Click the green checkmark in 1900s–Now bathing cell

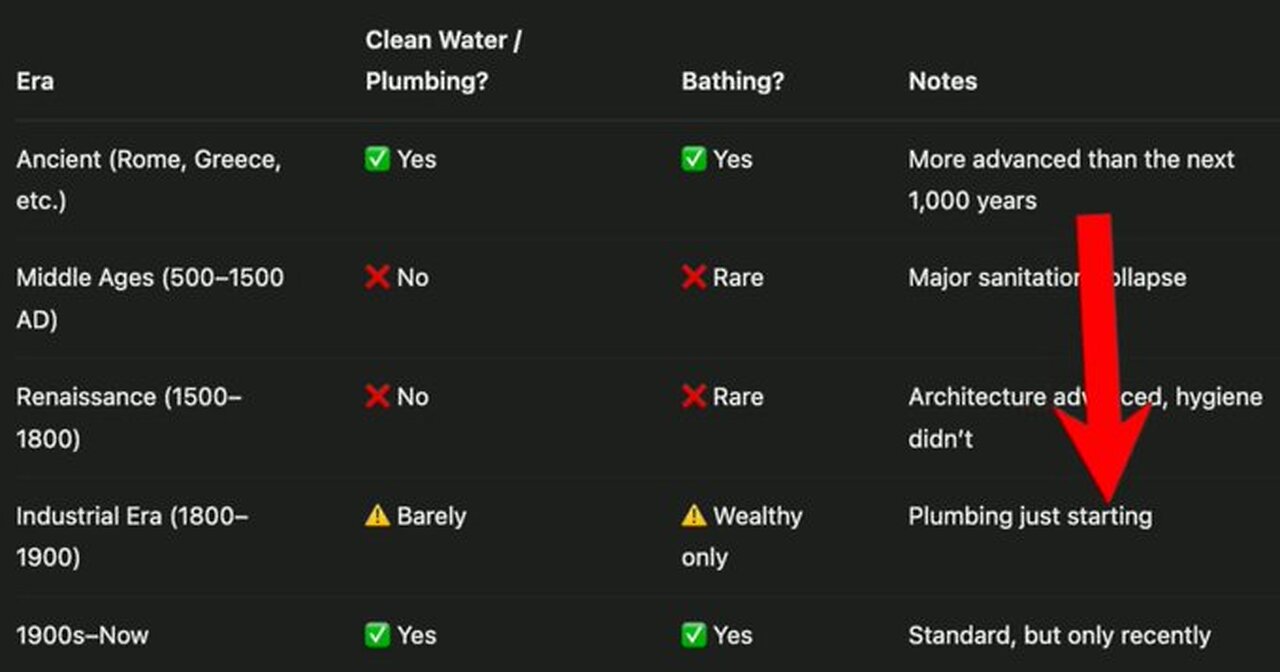[694, 635]
